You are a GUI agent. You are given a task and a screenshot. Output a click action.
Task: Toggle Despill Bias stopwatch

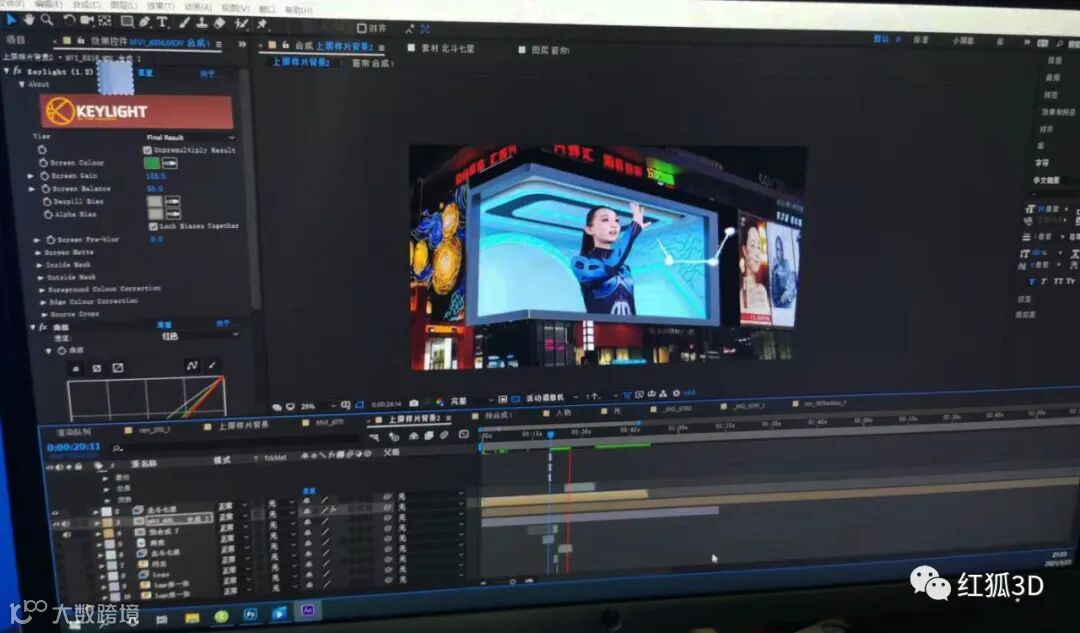tap(48, 201)
